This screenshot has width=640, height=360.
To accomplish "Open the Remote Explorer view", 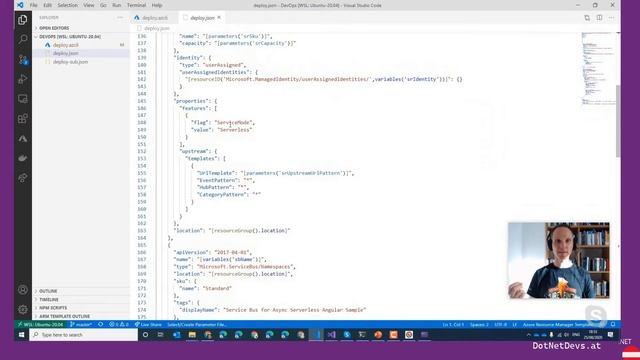I will coord(22,99).
